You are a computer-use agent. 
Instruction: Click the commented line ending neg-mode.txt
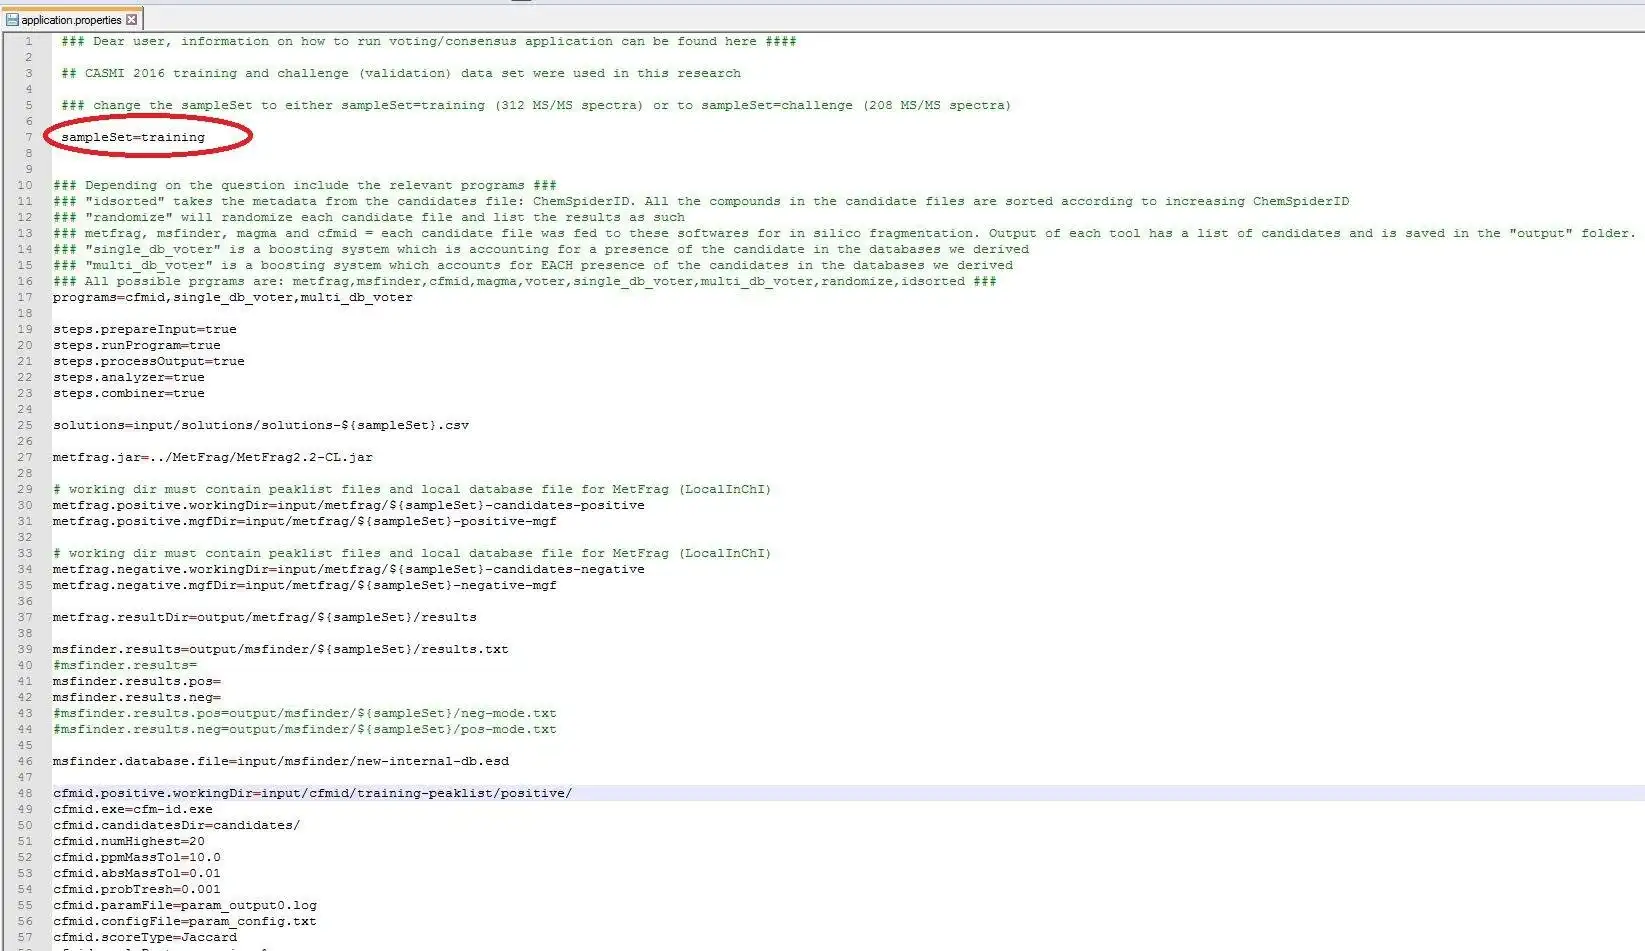305,713
